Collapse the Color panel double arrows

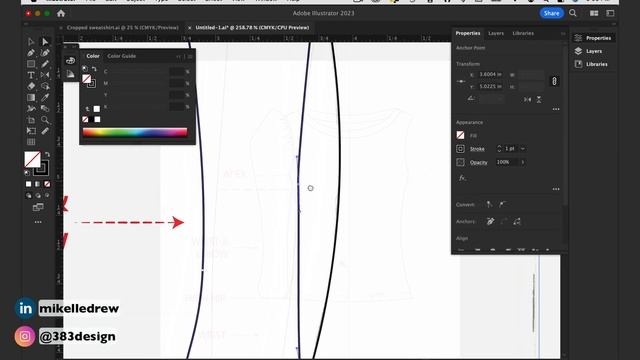click(178, 56)
